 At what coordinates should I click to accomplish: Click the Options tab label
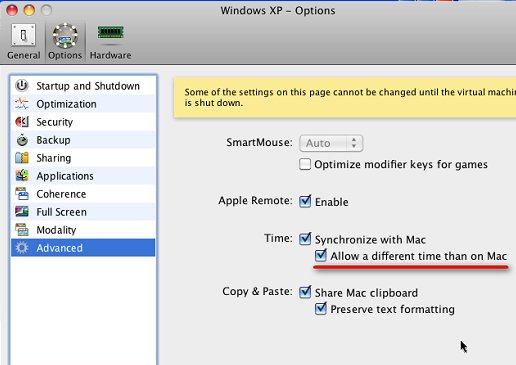pyautogui.click(x=65, y=55)
